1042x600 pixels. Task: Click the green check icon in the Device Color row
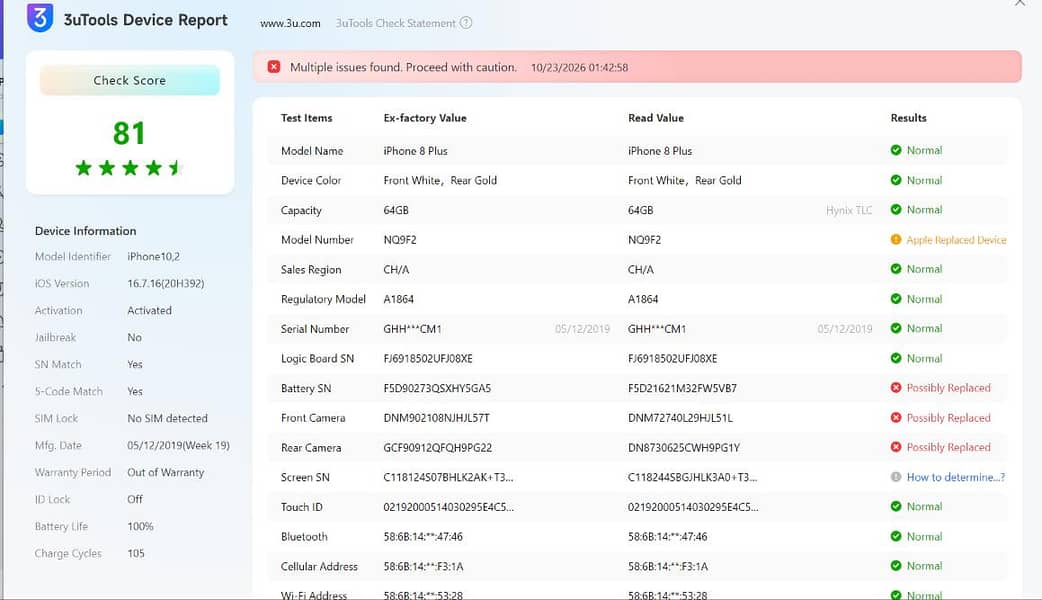pyautogui.click(x=896, y=180)
